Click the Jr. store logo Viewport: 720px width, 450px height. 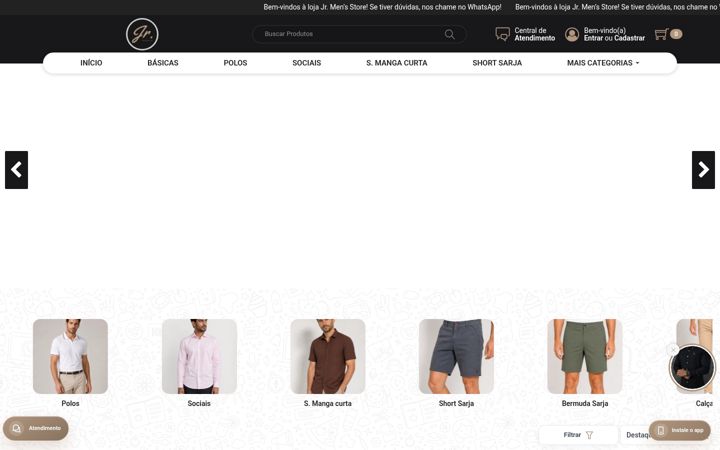[142, 34]
